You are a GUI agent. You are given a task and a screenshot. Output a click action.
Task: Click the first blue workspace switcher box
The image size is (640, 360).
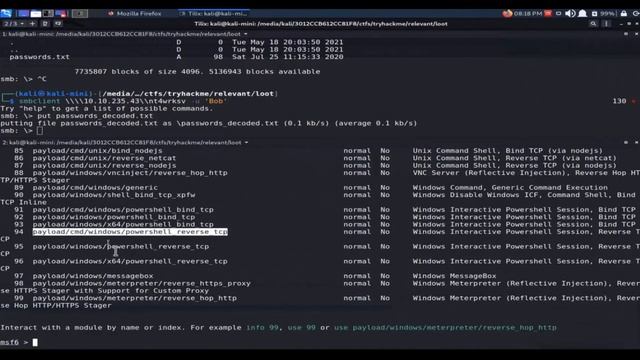(23, 13)
